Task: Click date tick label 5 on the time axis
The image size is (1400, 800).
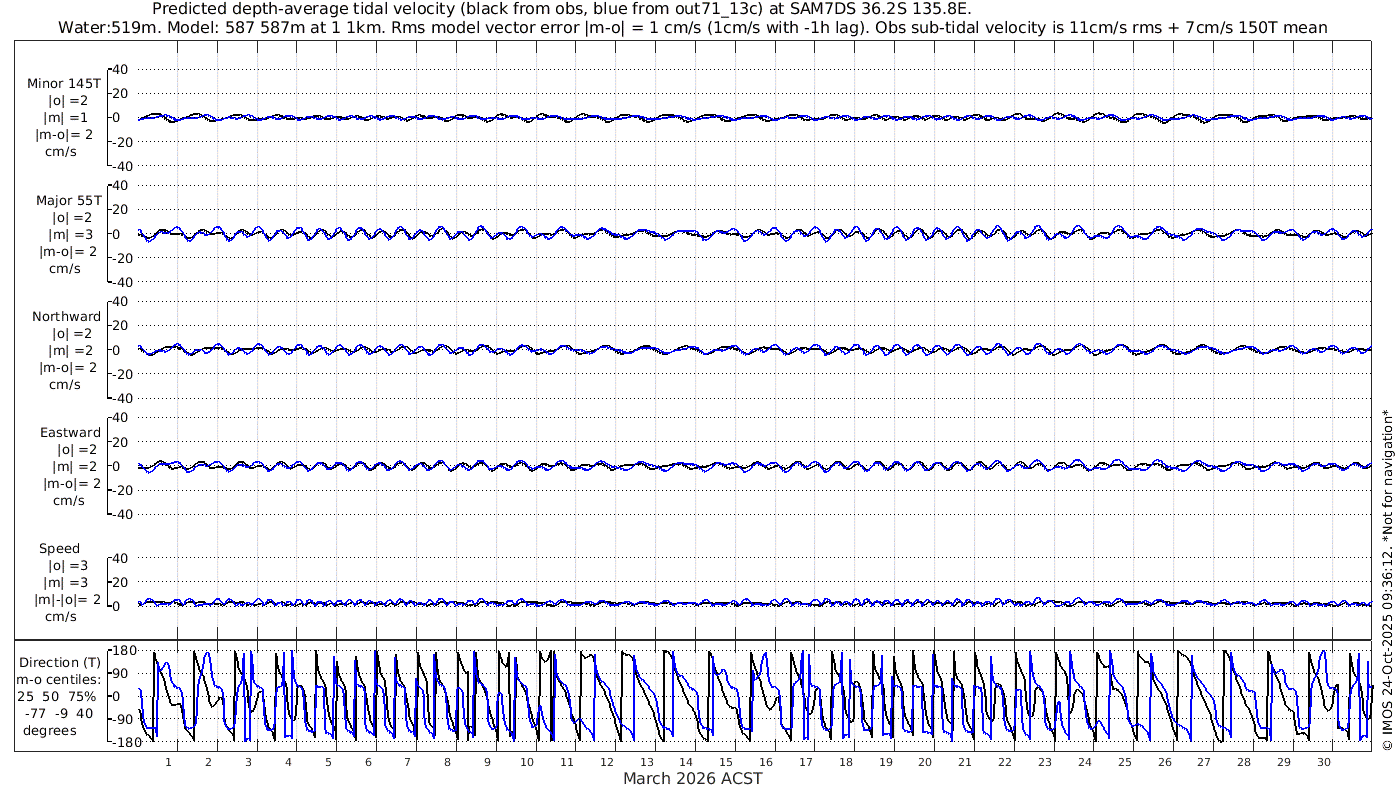Action: [x=328, y=762]
